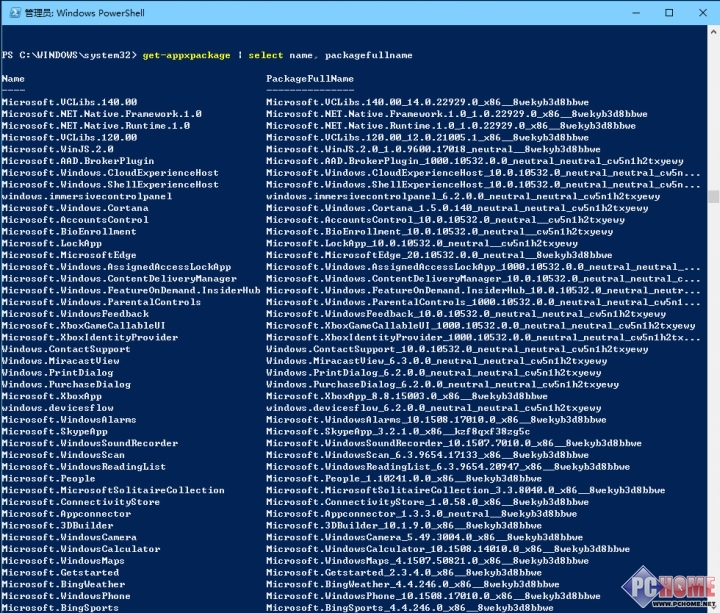Minimize the PowerShell window

pos(636,13)
